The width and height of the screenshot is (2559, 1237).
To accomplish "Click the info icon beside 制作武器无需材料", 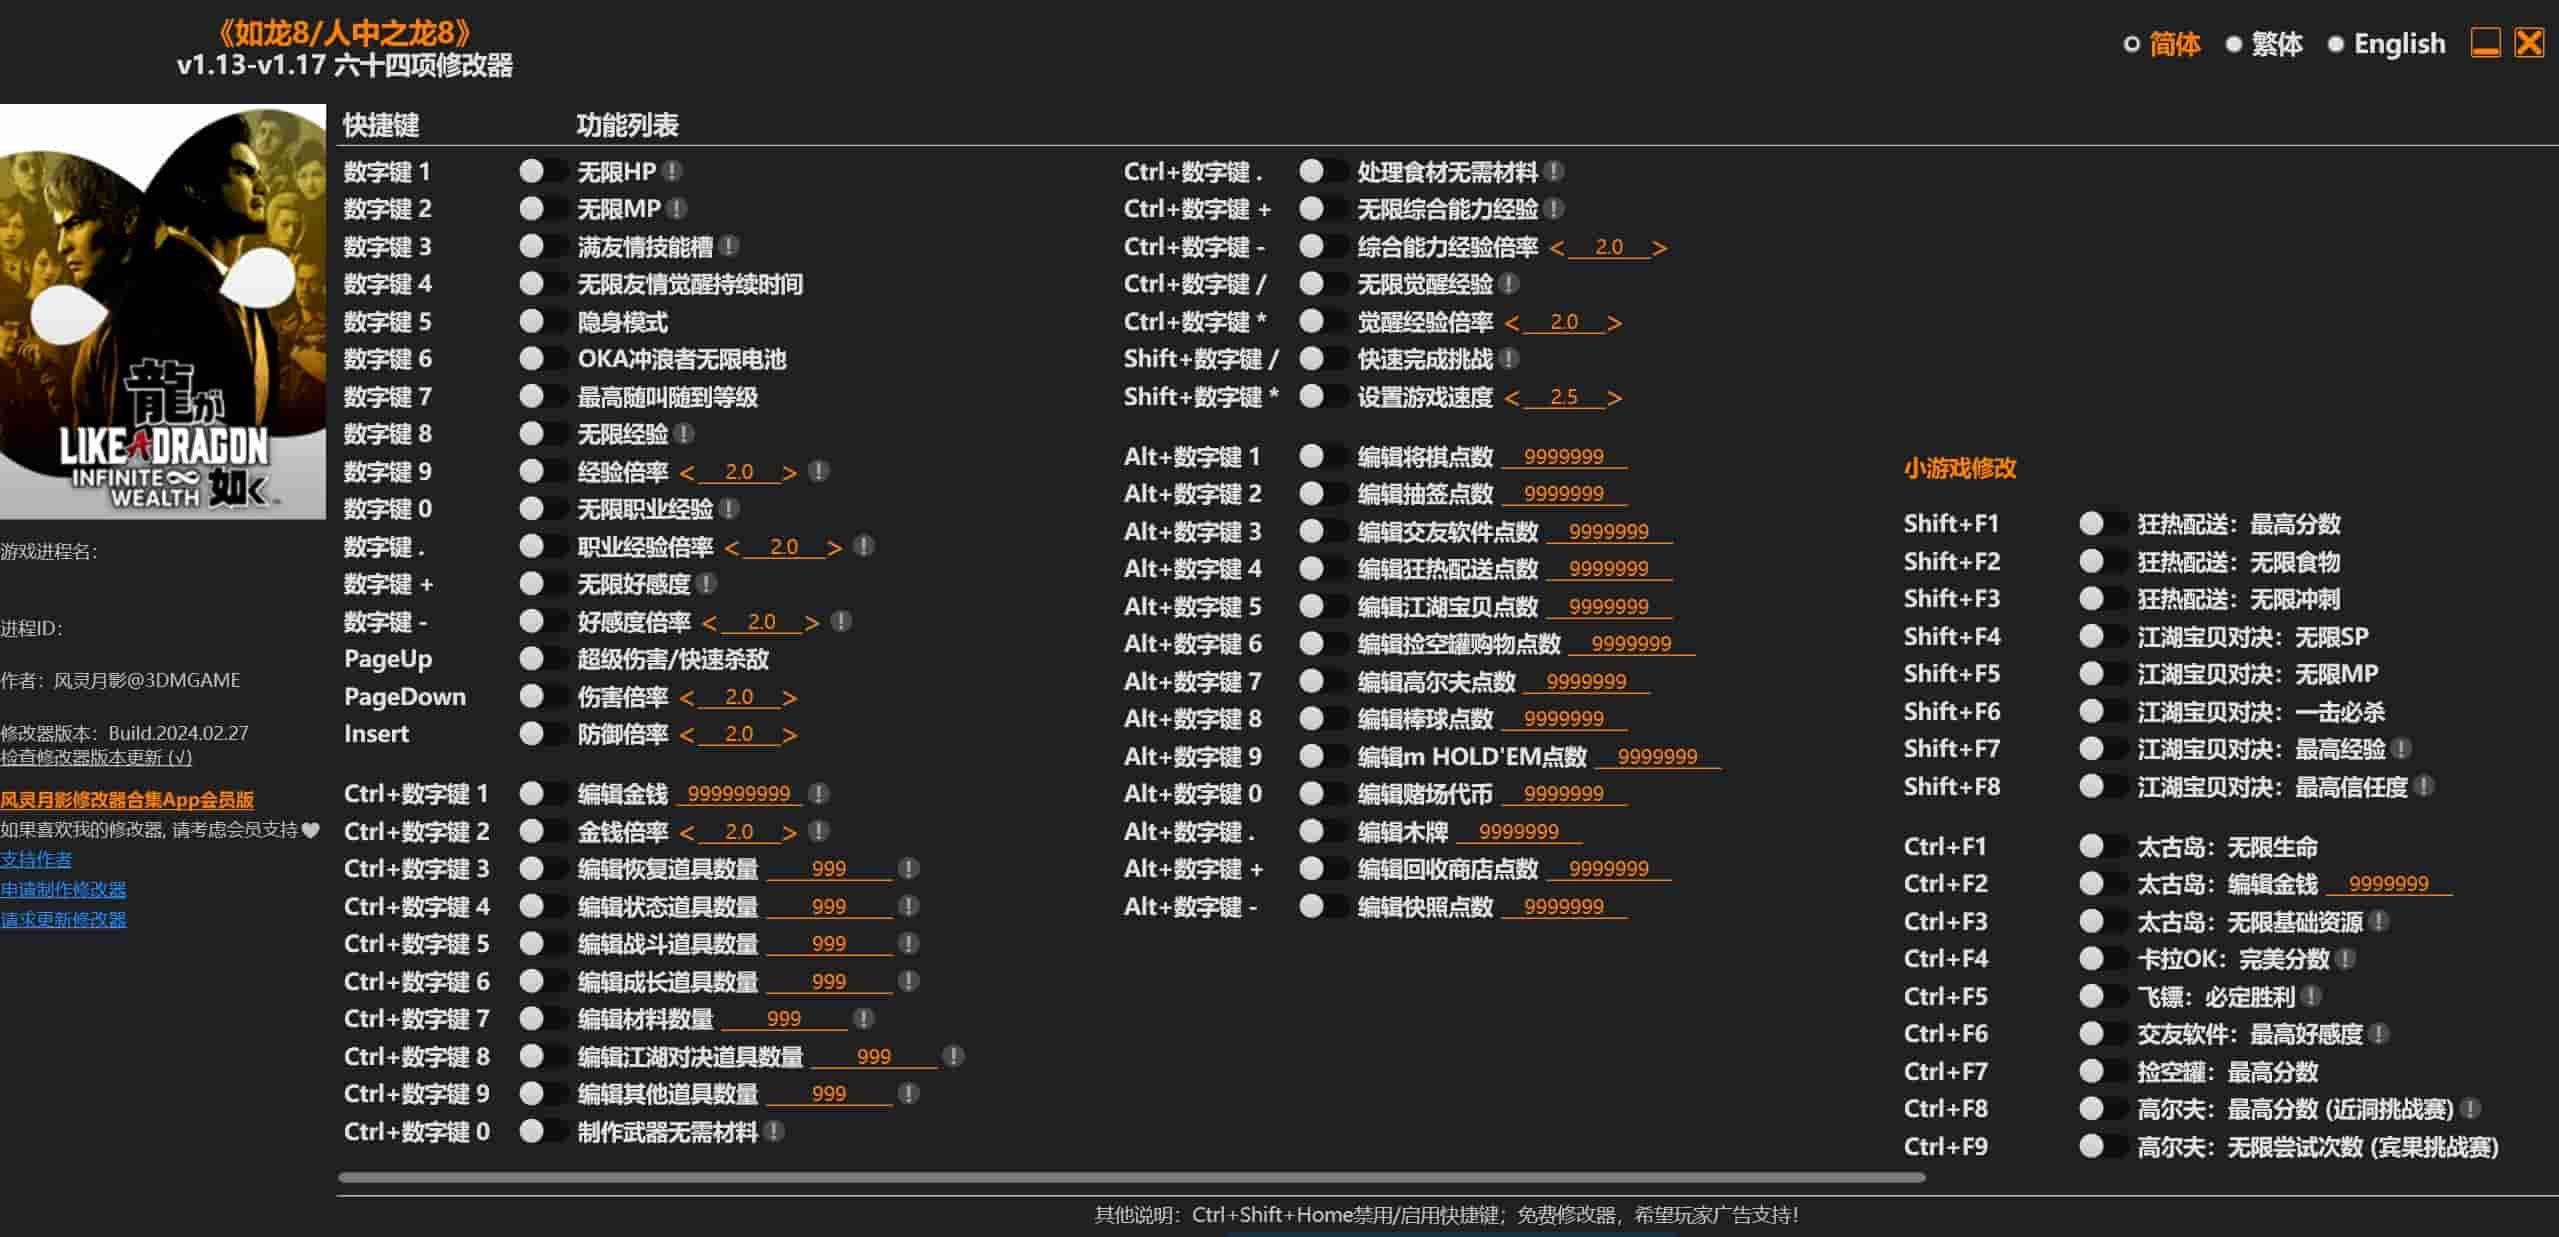I will coord(774,1131).
